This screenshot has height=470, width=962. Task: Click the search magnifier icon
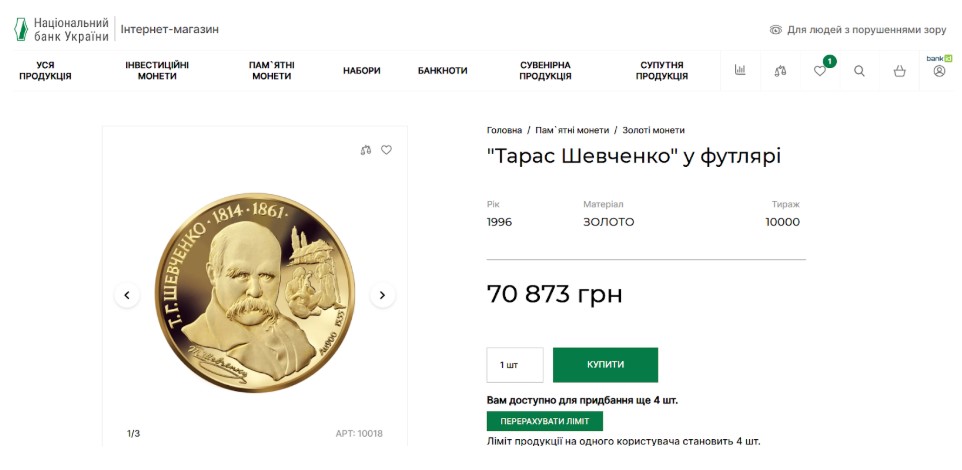point(859,71)
